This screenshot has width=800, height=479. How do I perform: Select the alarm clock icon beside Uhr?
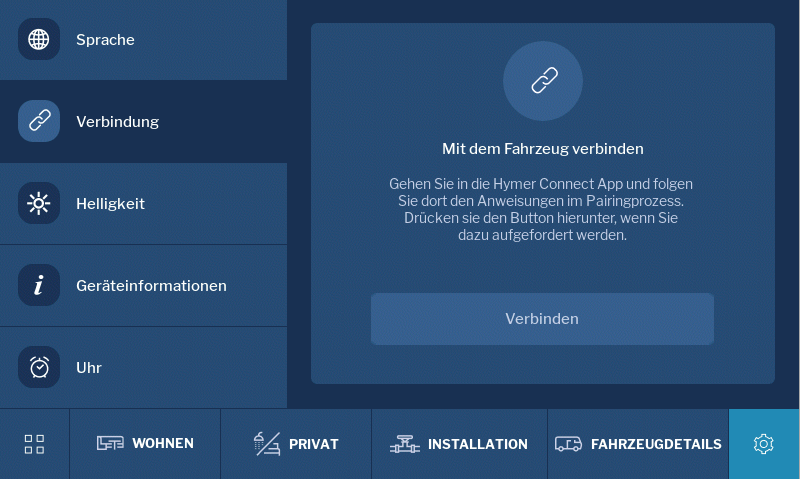point(39,367)
